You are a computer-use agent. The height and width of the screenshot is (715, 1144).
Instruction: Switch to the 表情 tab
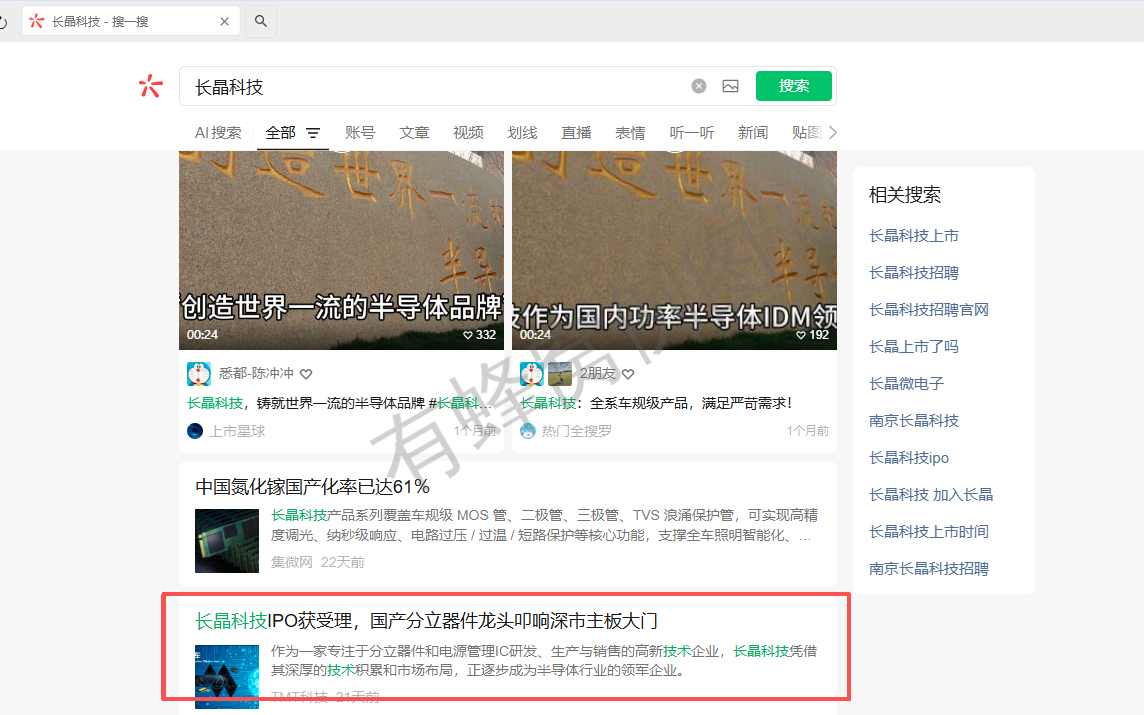pyautogui.click(x=630, y=133)
